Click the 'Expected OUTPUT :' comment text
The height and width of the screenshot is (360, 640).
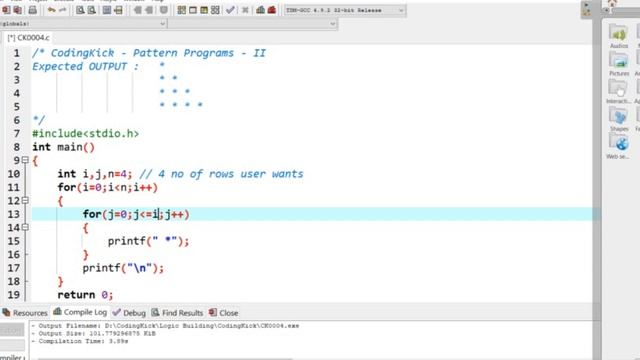[x=85, y=67]
